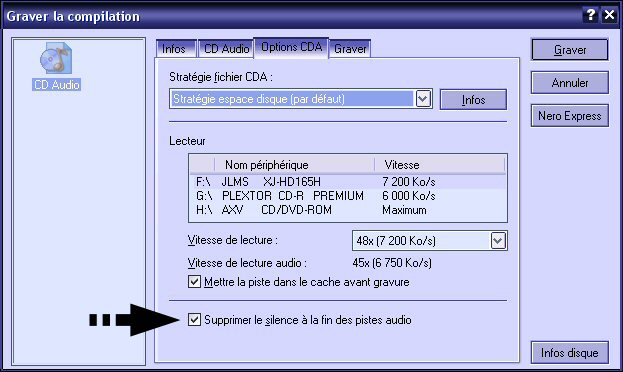This screenshot has height=372, width=623.
Task: Click the 48x (7 200 Ko/s) speed combo box
Action: 430,240
